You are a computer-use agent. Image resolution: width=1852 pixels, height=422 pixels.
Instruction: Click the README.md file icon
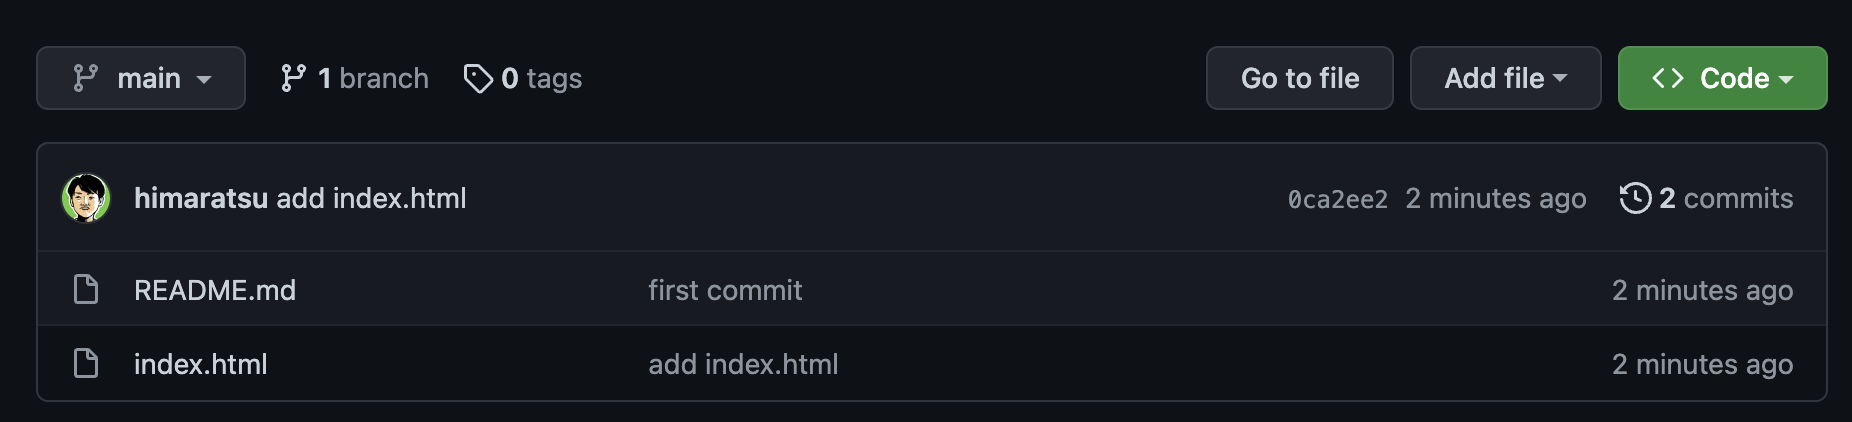(x=87, y=290)
